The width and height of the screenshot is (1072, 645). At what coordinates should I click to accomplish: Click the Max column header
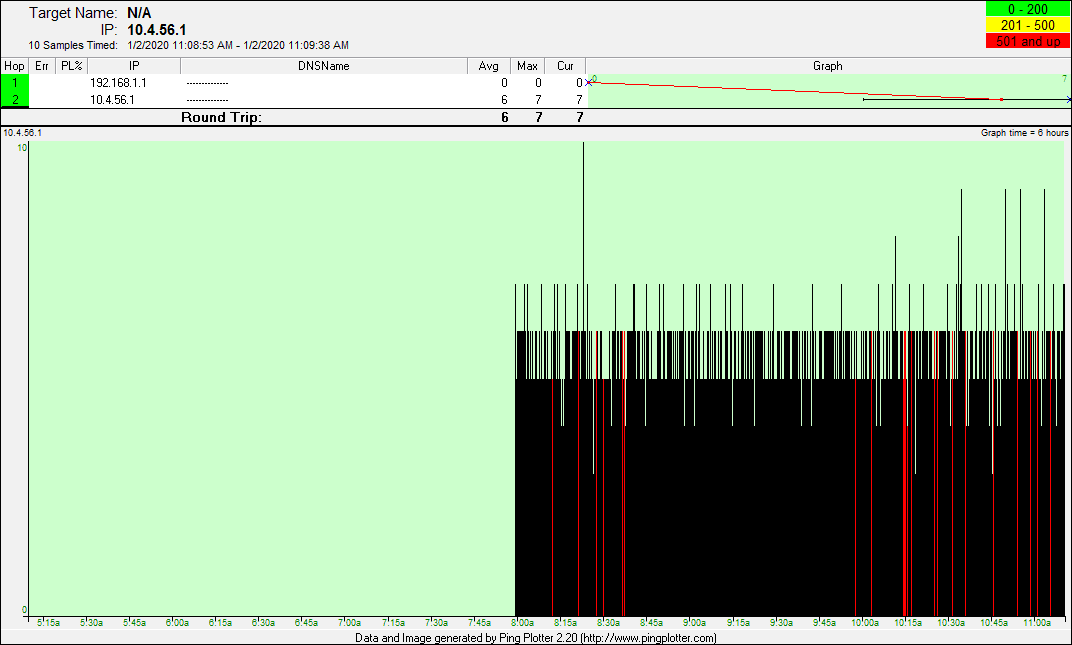pos(527,66)
